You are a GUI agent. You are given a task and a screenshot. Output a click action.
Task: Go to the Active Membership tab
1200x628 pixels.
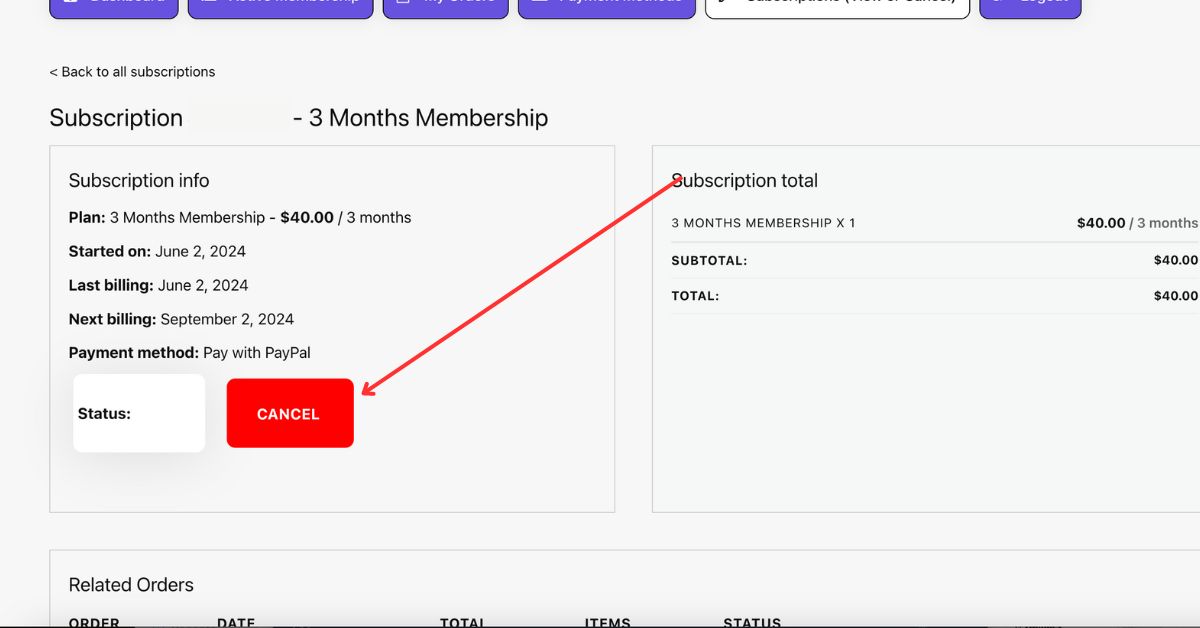tap(280, 6)
